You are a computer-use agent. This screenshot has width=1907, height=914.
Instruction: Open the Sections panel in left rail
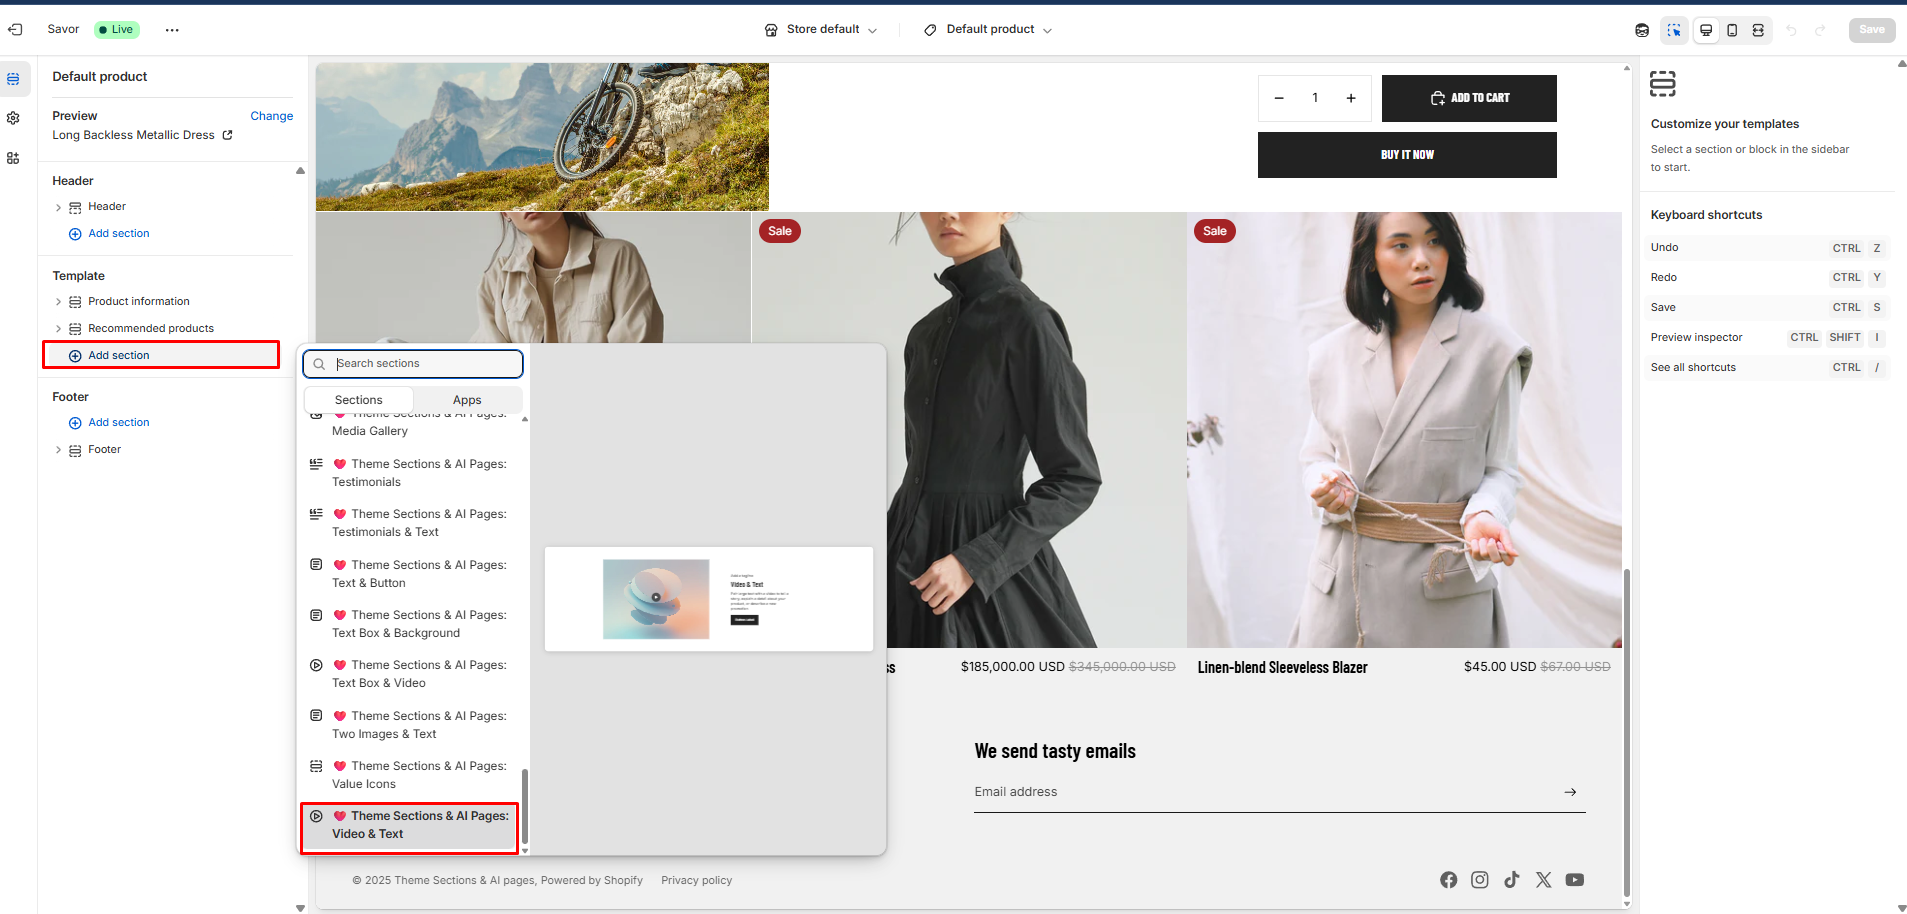click(13, 79)
